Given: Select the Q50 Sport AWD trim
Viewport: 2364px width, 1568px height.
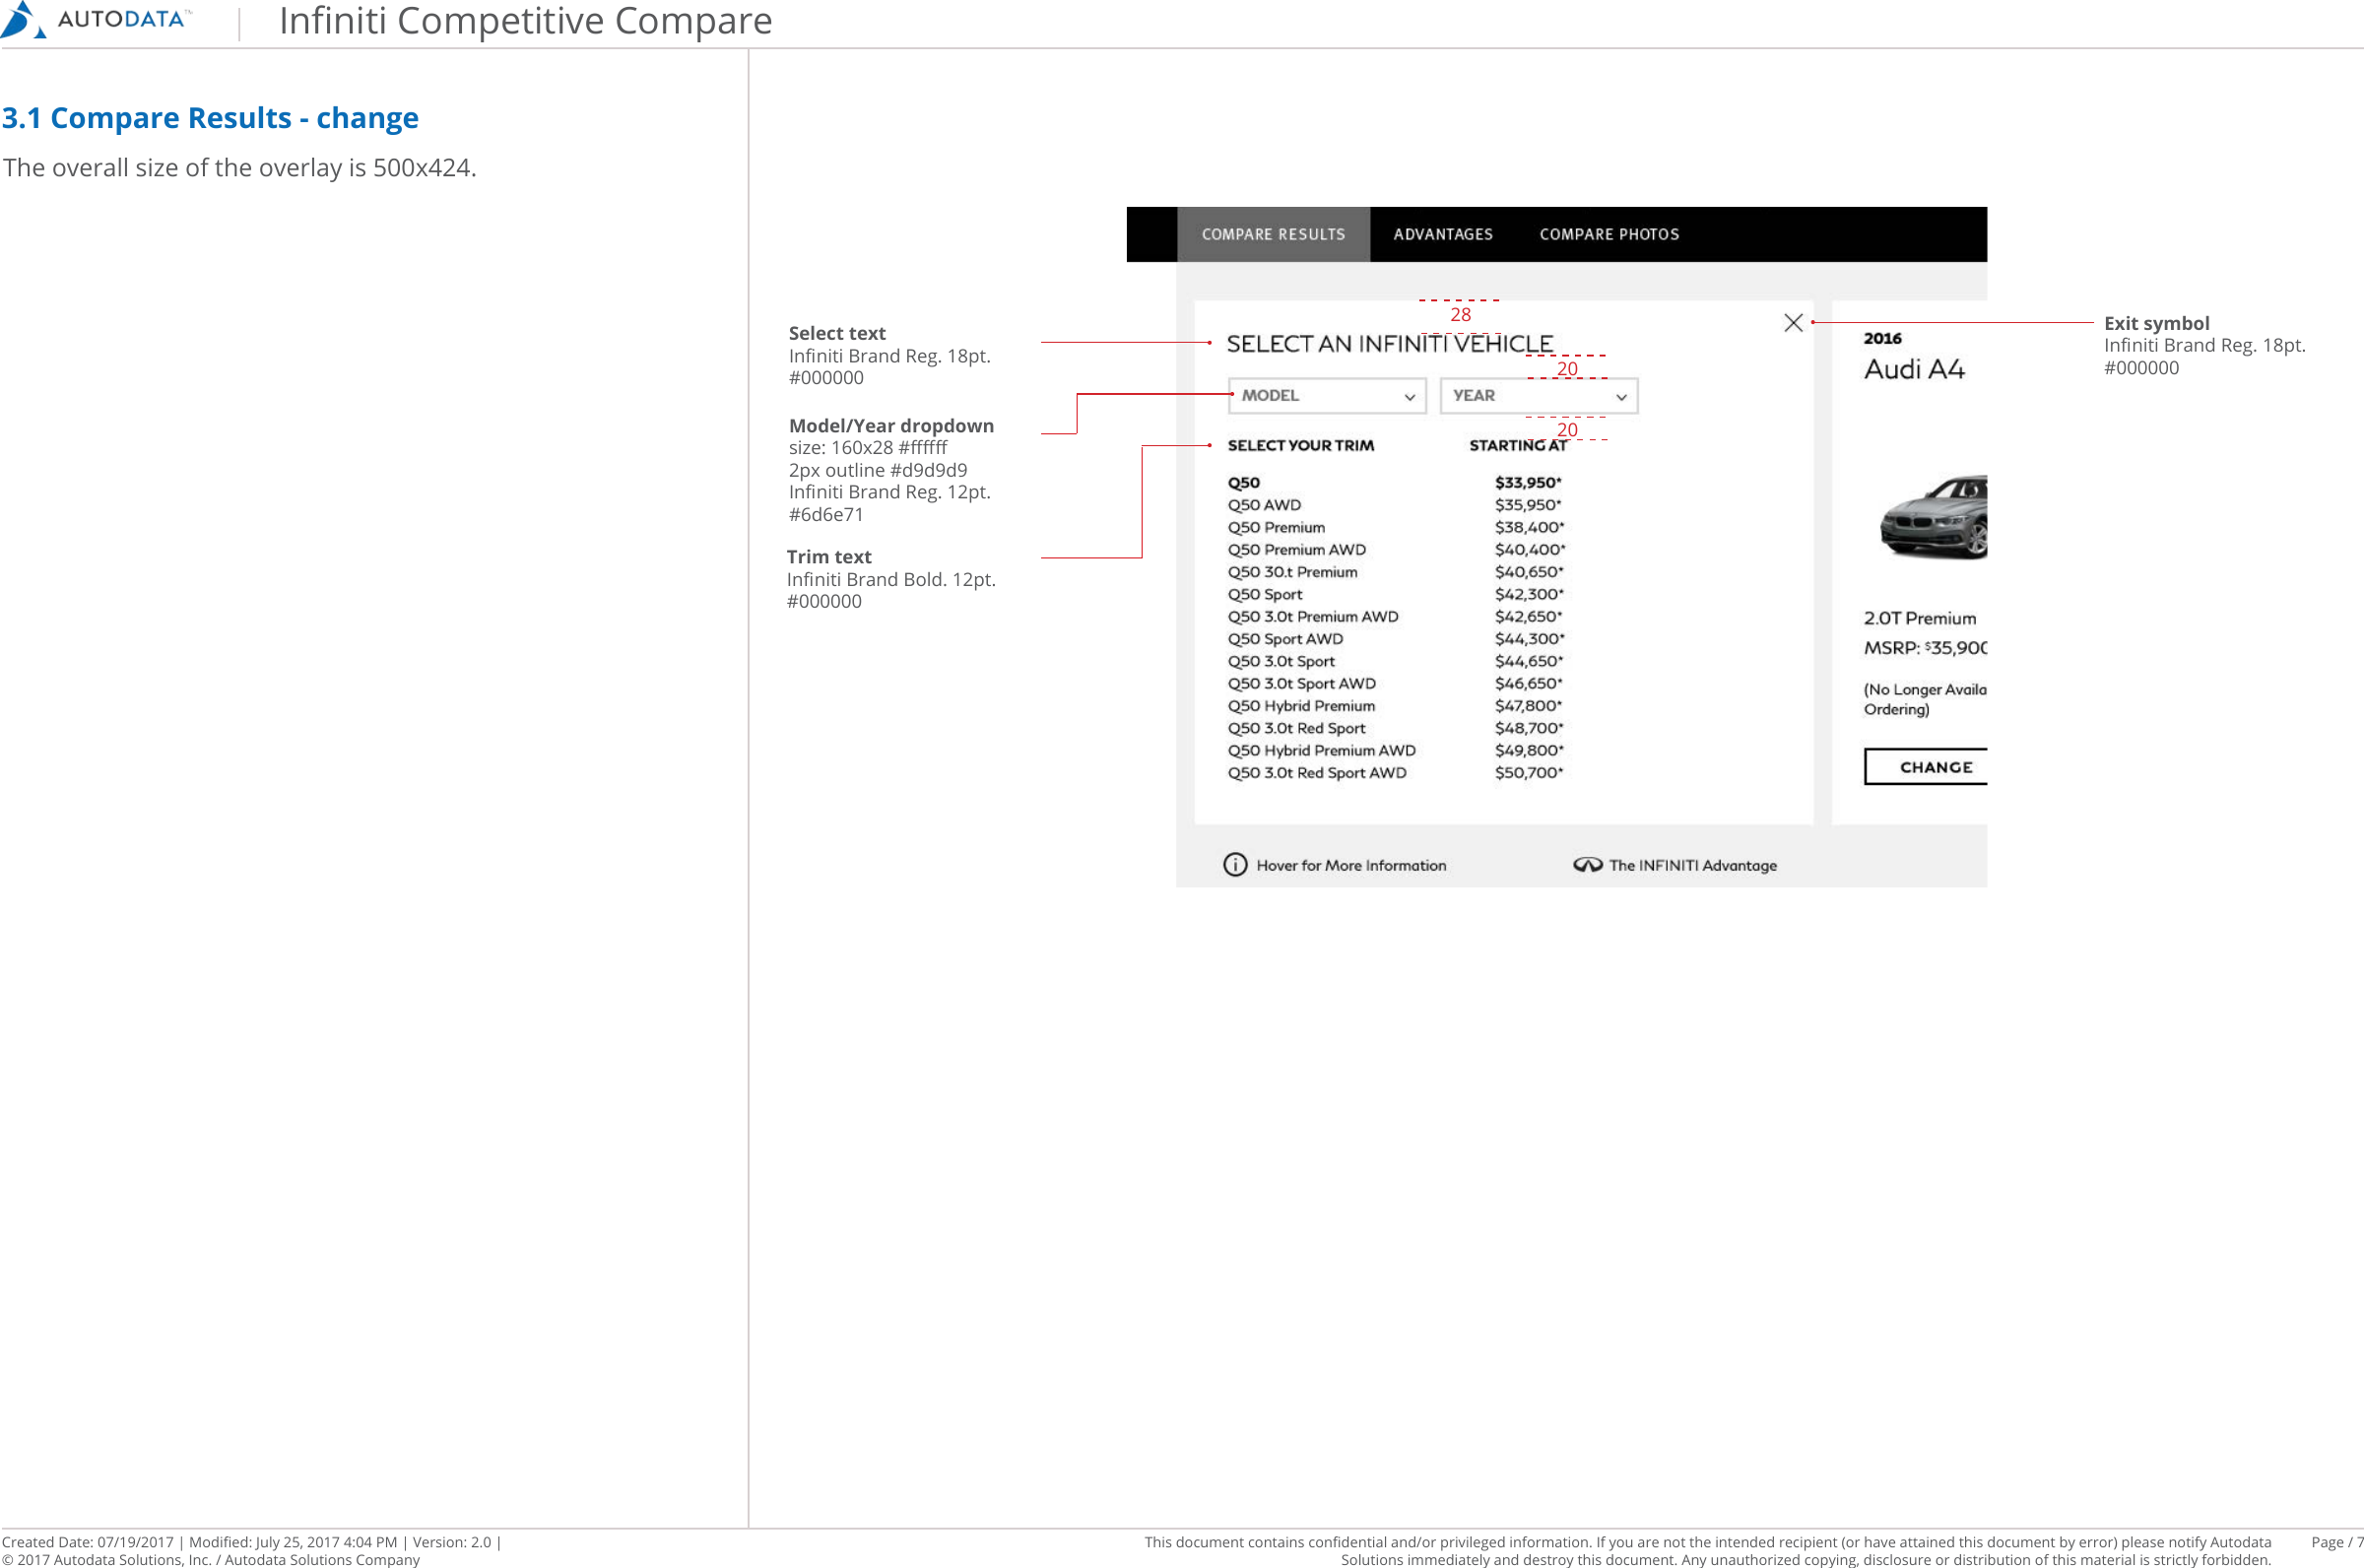Looking at the screenshot, I should [1286, 638].
